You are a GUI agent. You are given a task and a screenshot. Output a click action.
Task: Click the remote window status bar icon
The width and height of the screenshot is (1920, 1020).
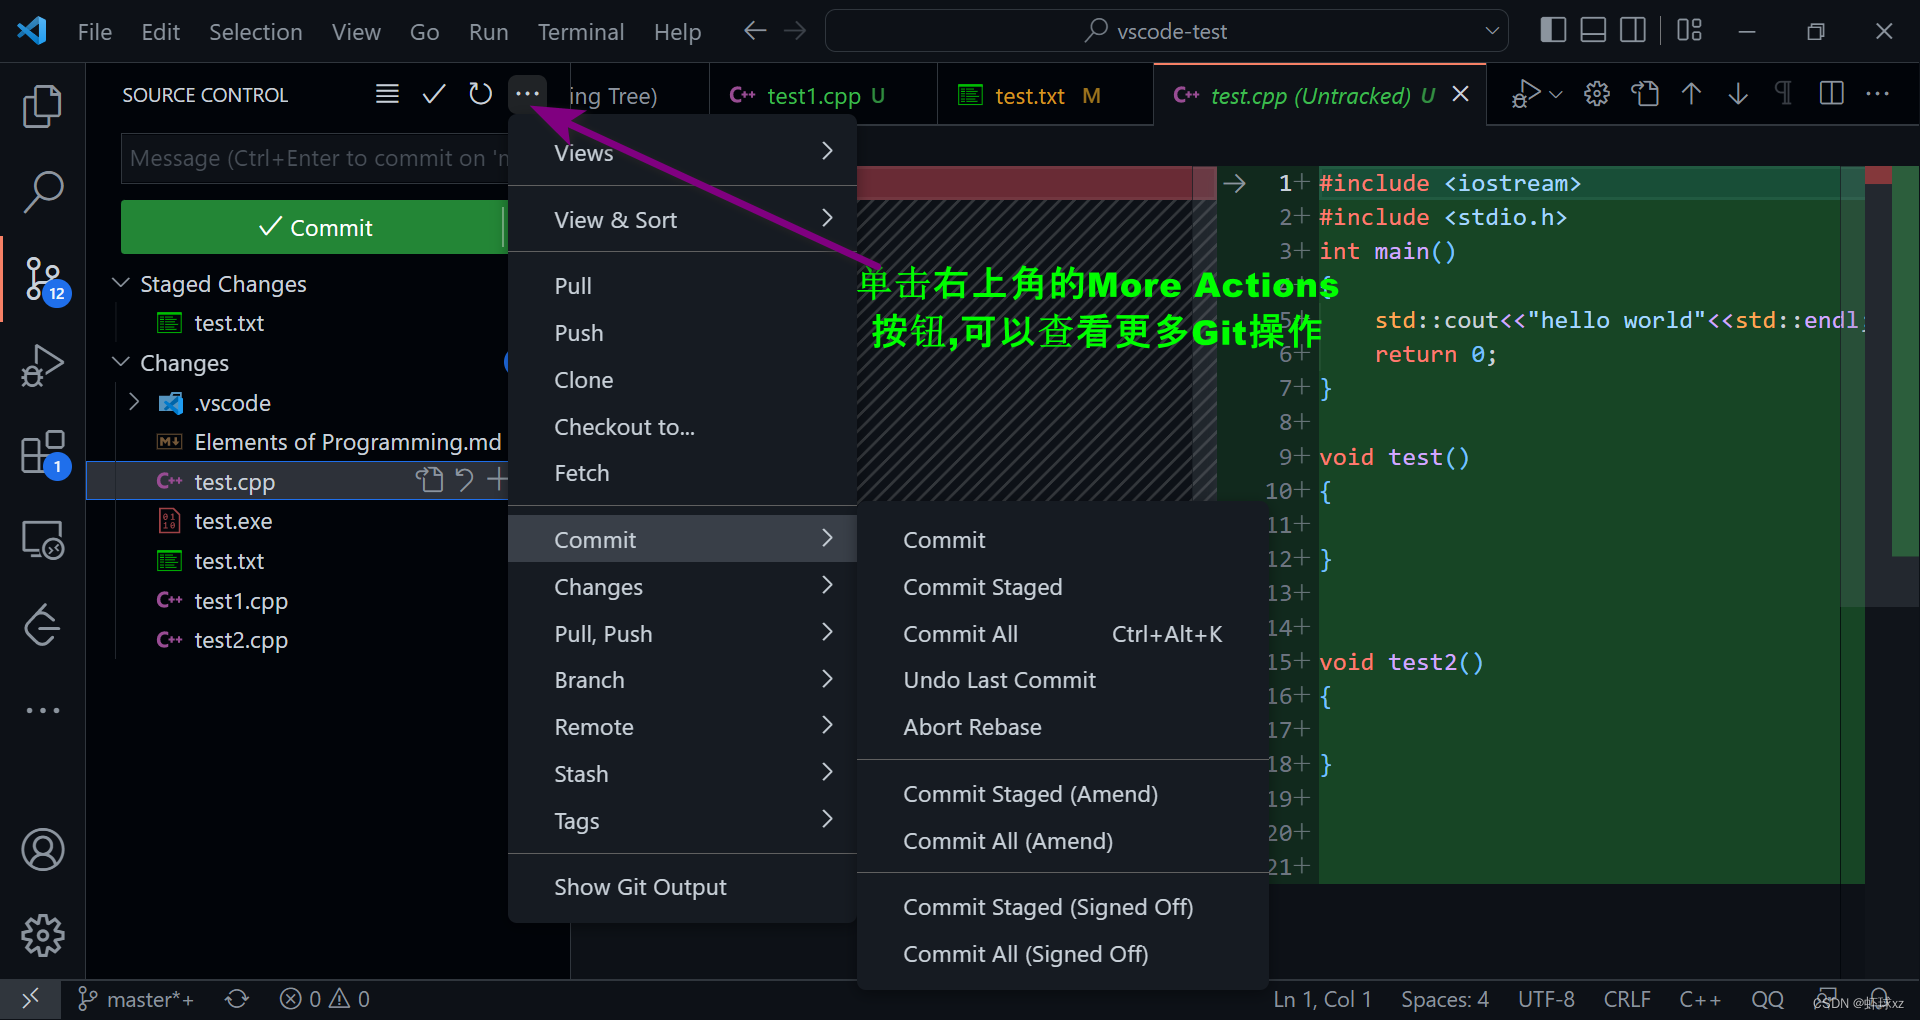click(30, 999)
